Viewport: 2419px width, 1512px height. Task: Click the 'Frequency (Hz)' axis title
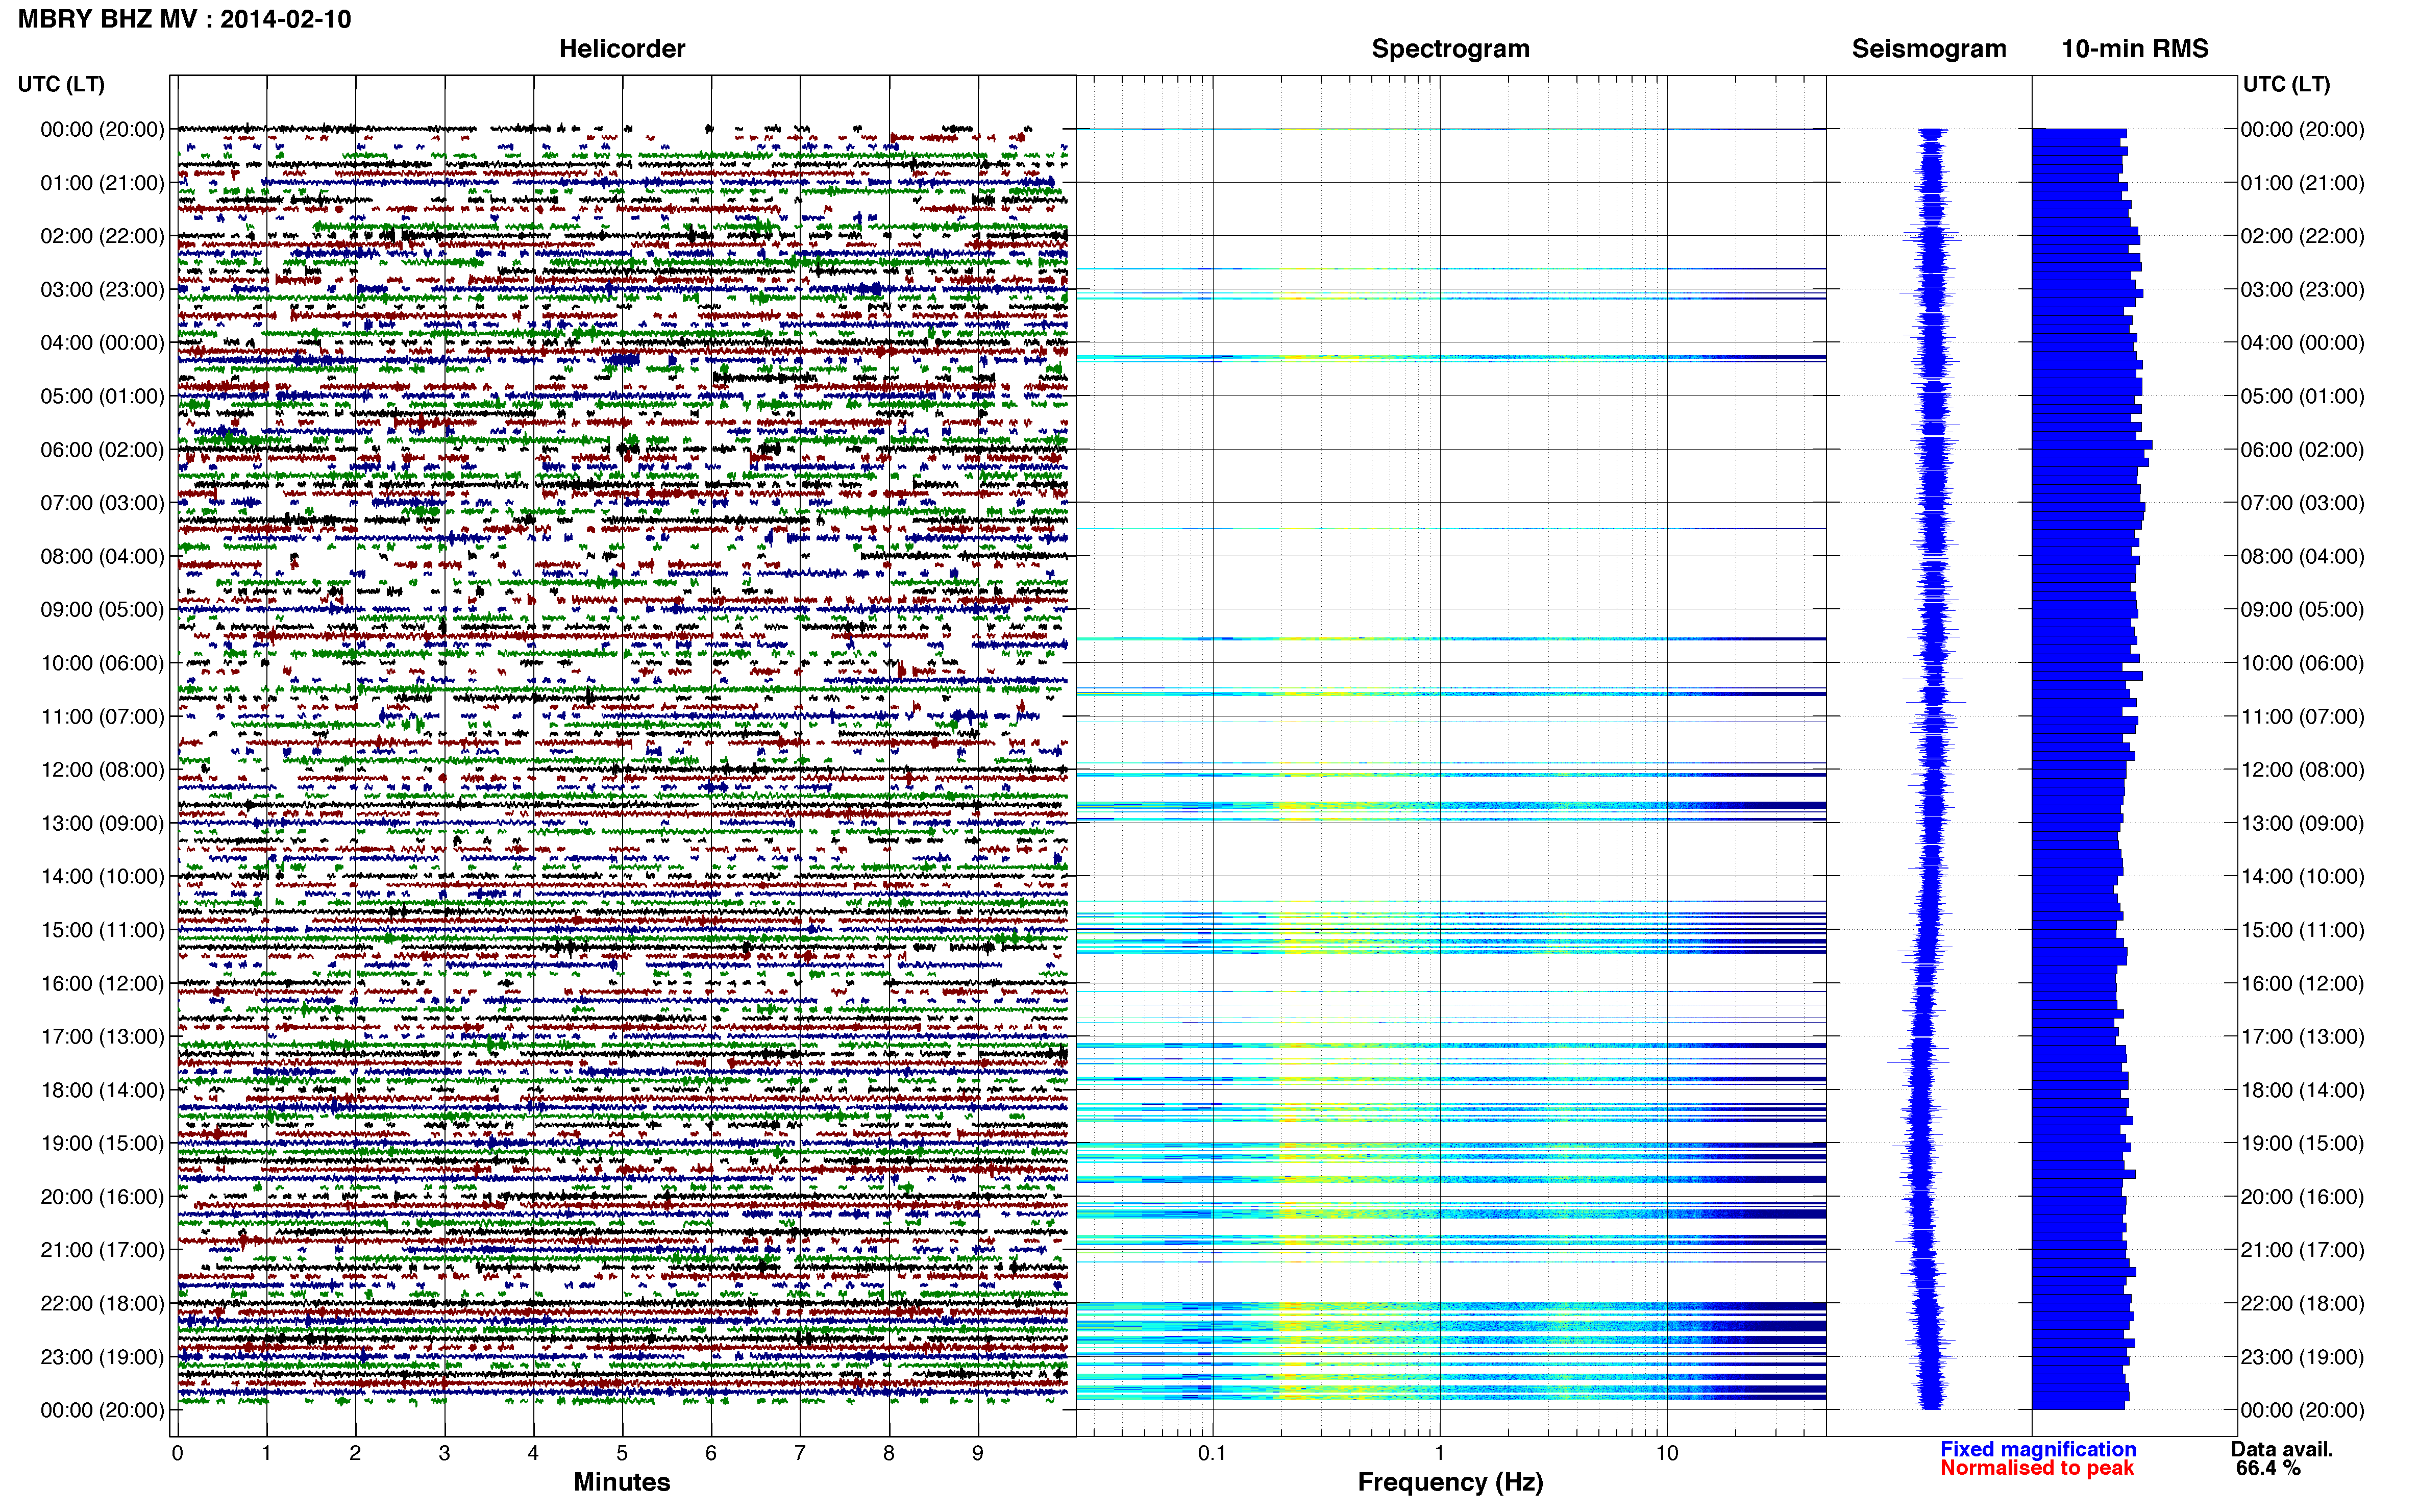[x=1450, y=1482]
